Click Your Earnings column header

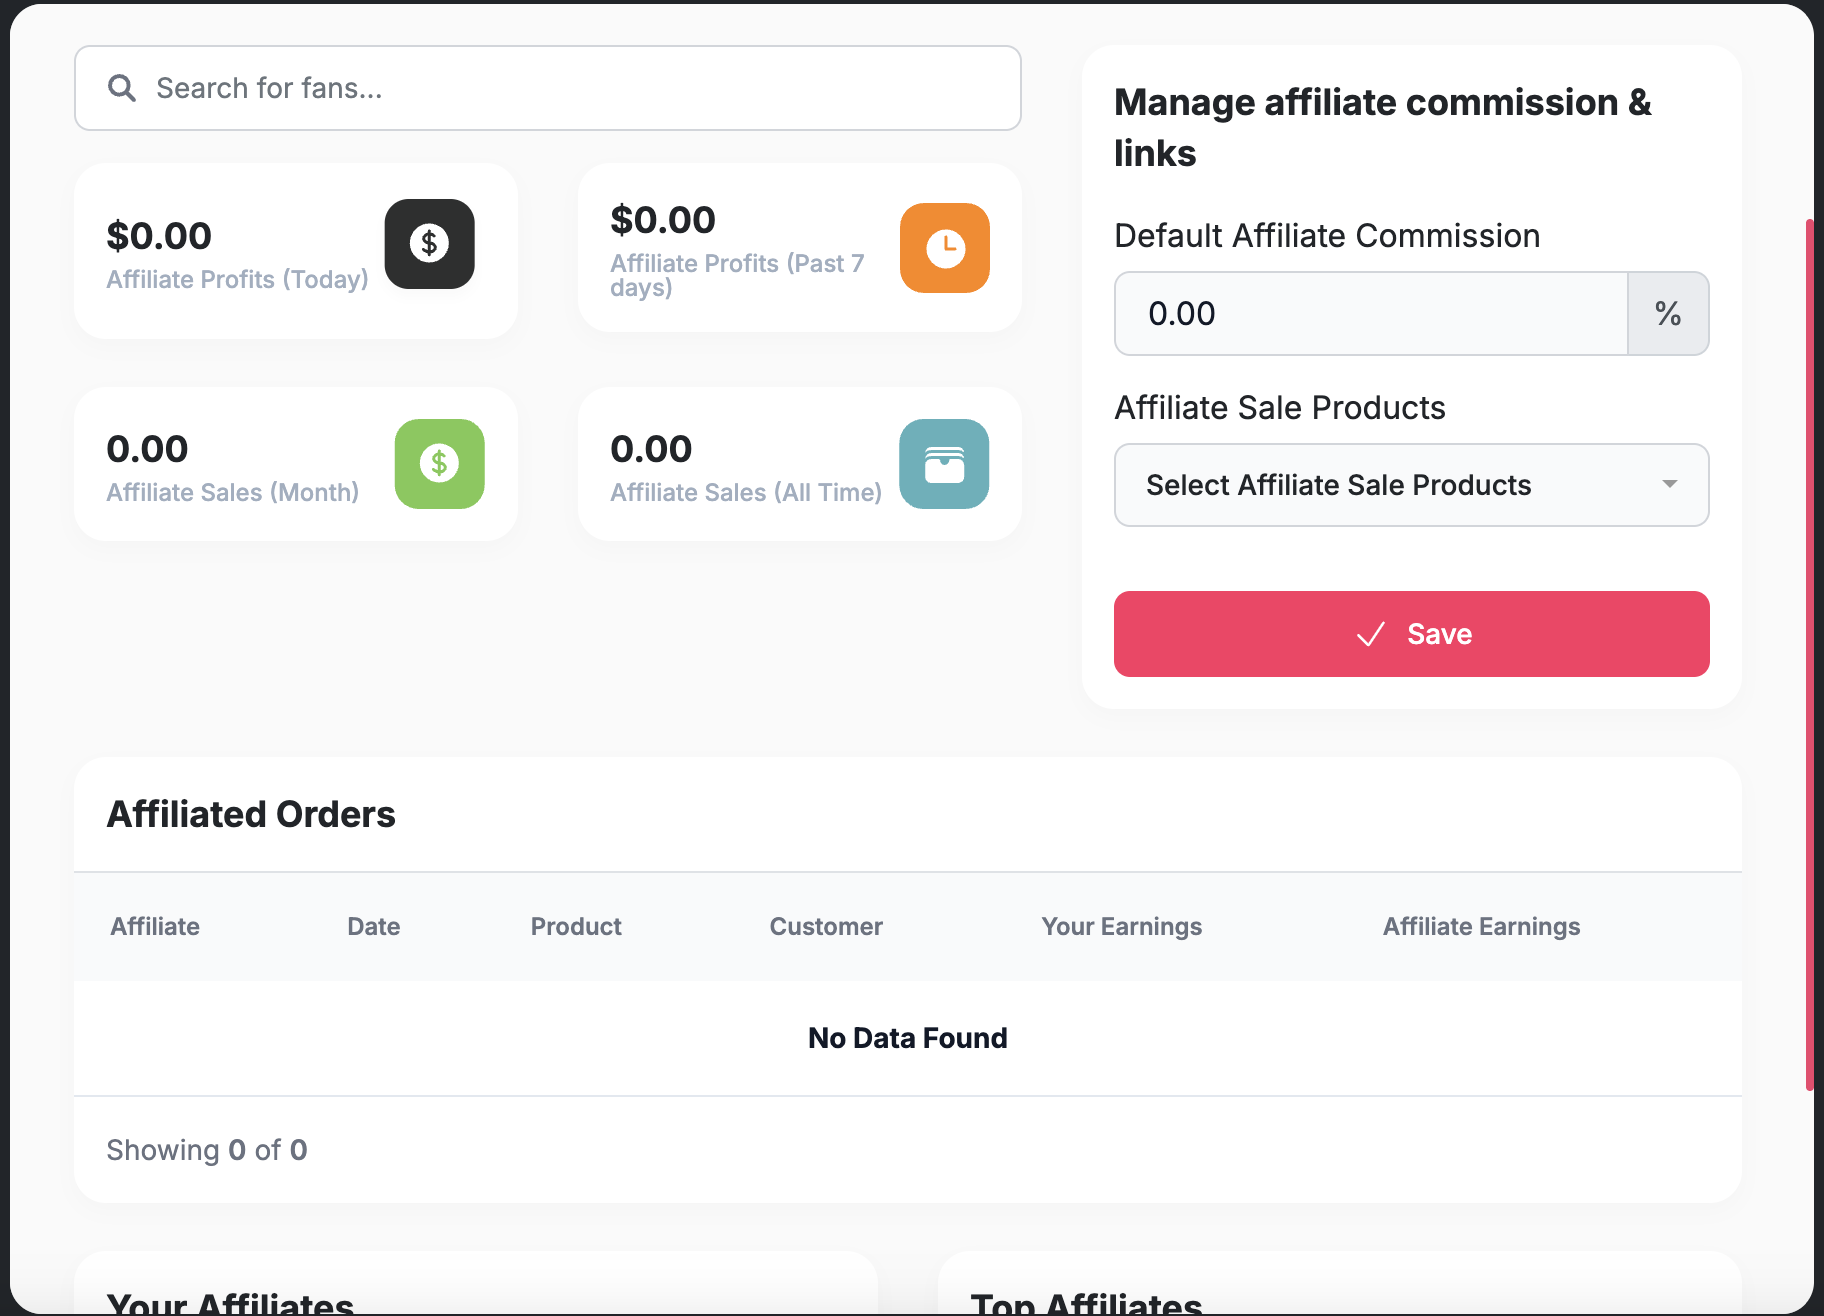point(1122,926)
